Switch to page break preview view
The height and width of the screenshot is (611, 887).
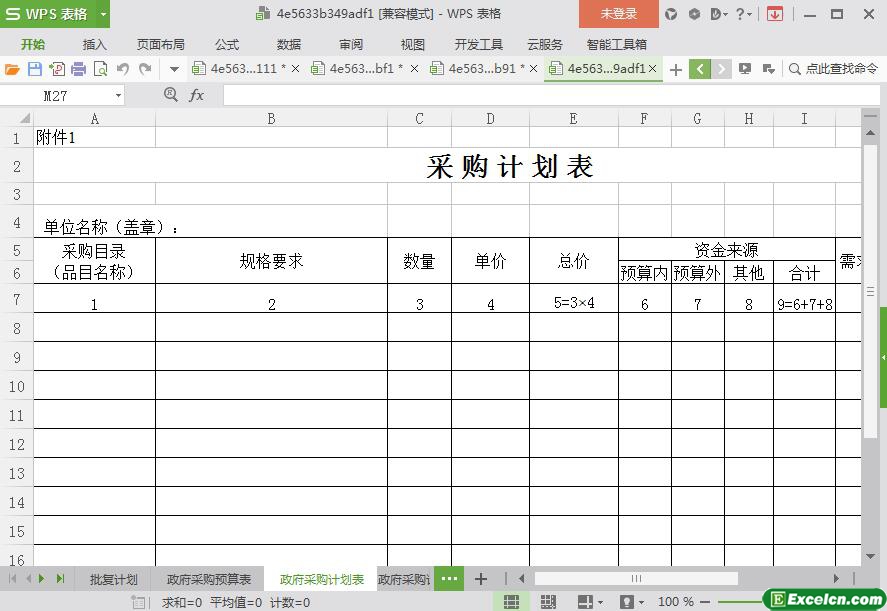point(548,602)
